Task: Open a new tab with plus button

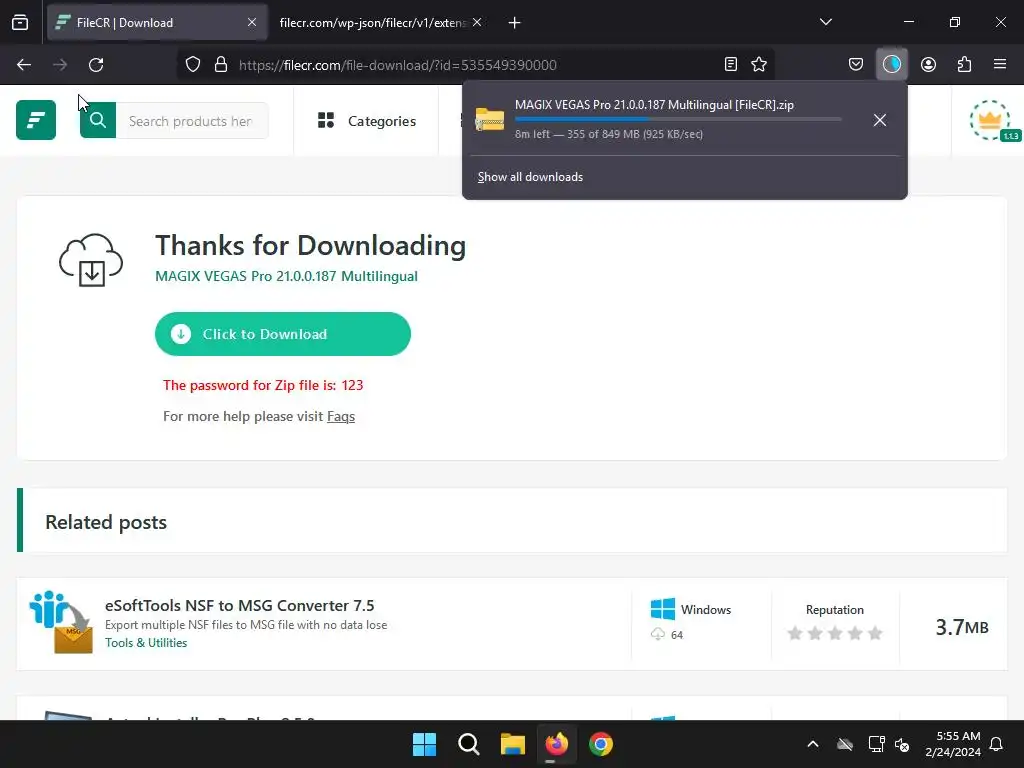Action: point(515,23)
